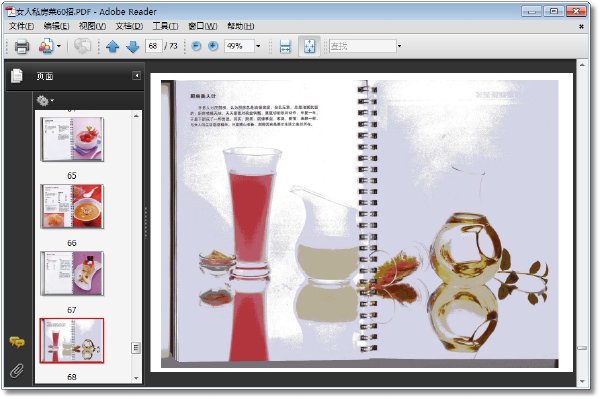600x399 pixels.
Task: Open the thumbnail options gear menu
Action: [x=45, y=101]
